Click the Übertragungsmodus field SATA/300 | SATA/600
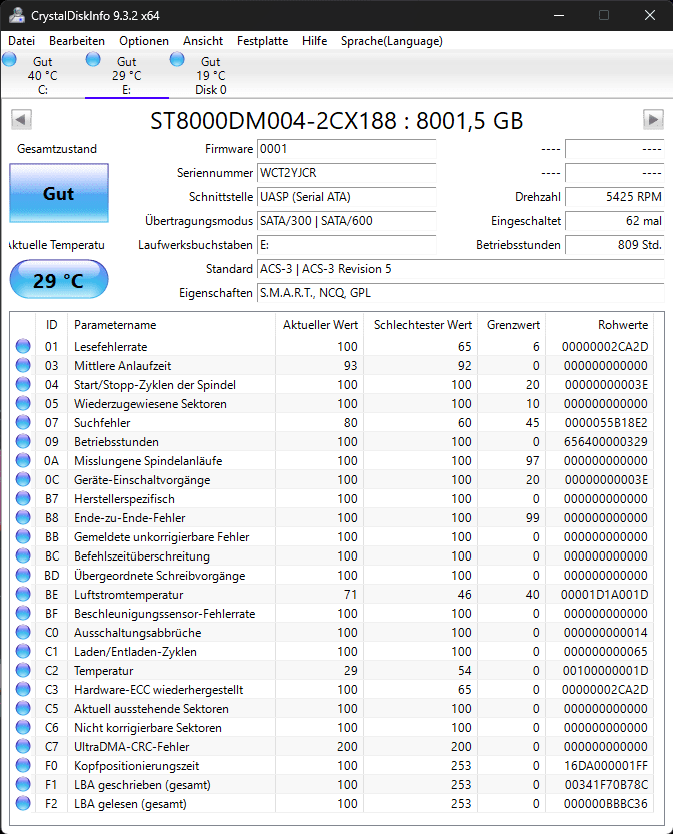 pos(346,221)
